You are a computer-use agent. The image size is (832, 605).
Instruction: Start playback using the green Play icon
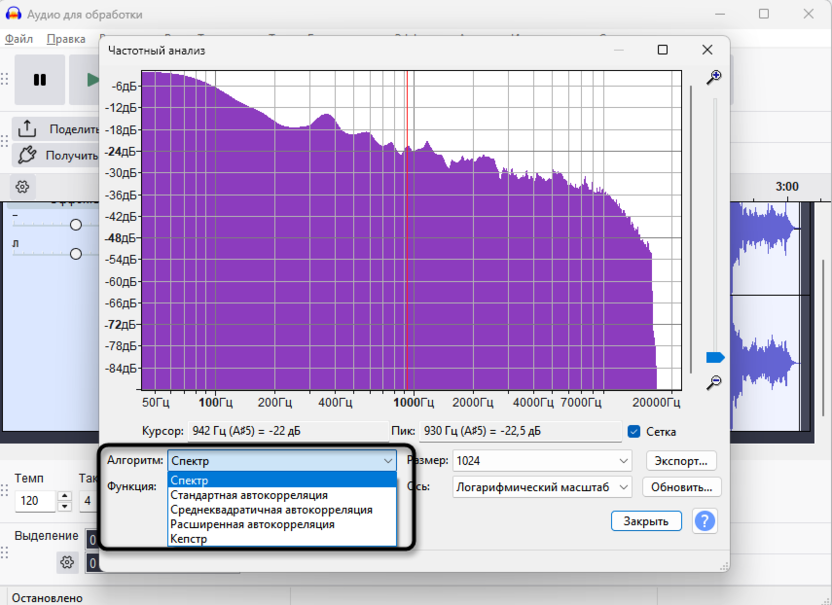coord(91,80)
